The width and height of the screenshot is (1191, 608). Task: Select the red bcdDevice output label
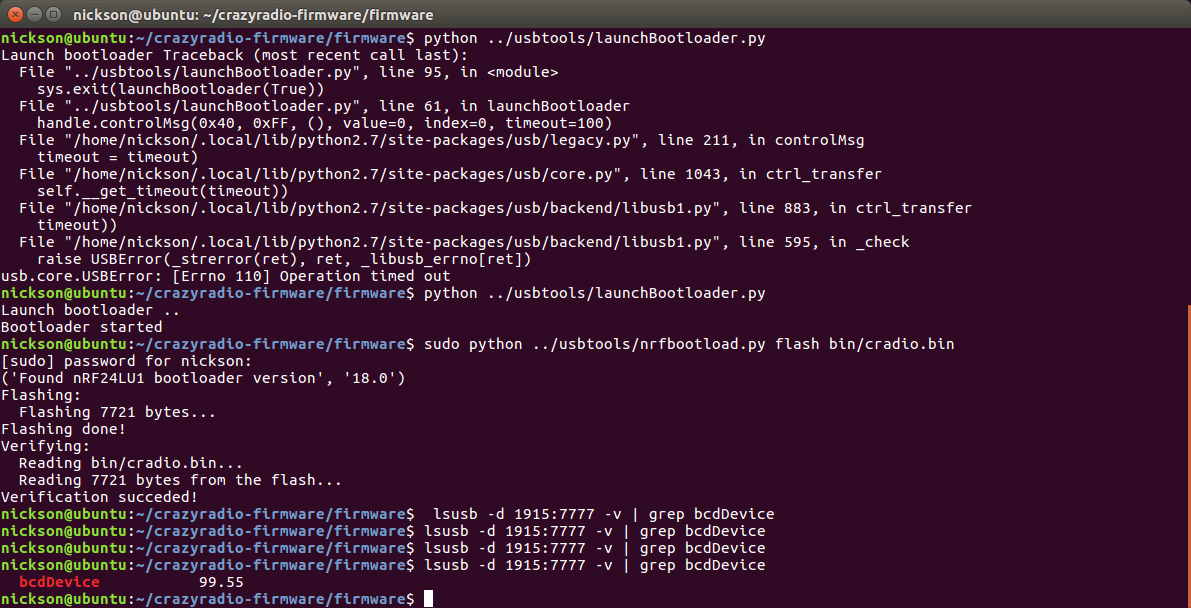pos(60,581)
